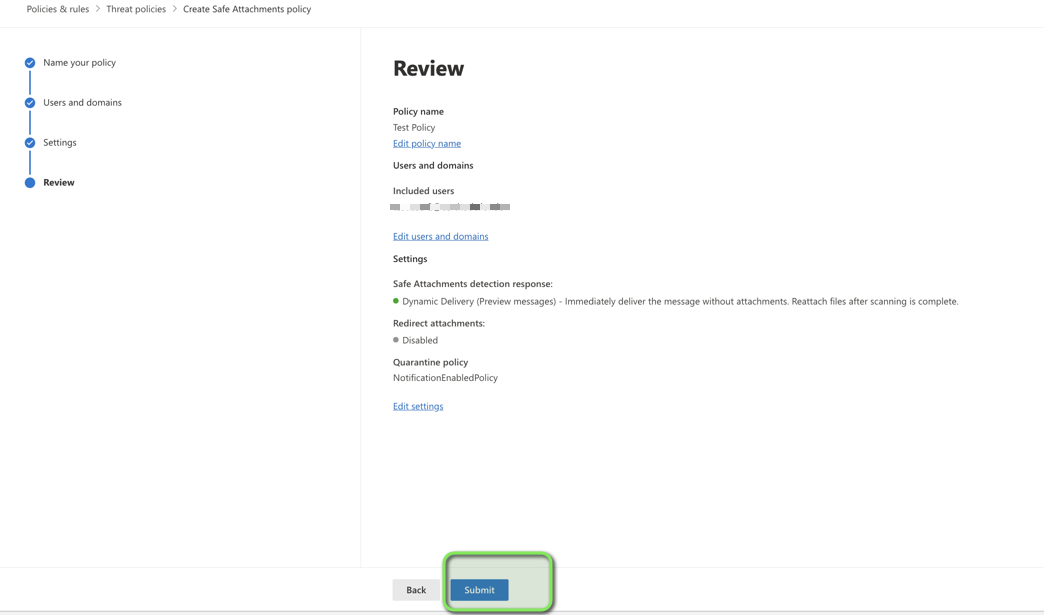The height and width of the screenshot is (615, 1044).
Task: Go to Policies & rules breadcrumb
Action: click(x=57, y=9)
